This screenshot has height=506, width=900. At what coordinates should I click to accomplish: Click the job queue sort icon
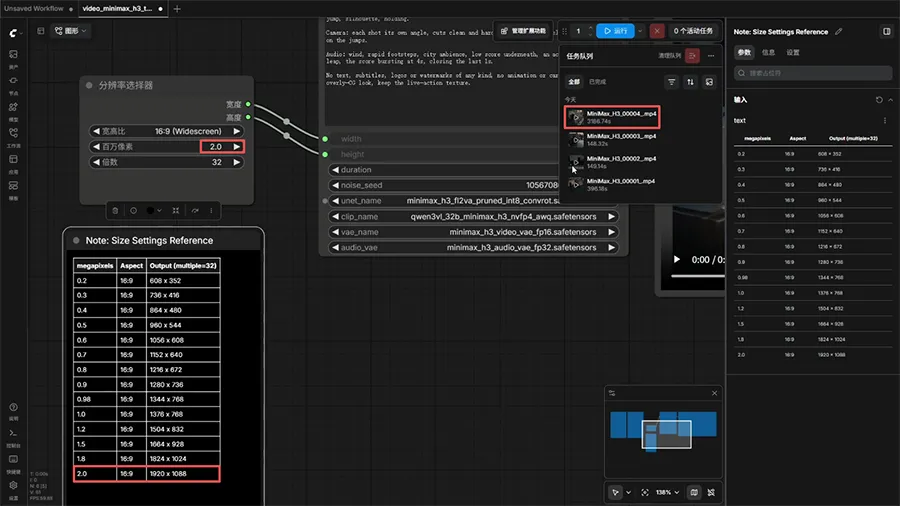[690, 82]
